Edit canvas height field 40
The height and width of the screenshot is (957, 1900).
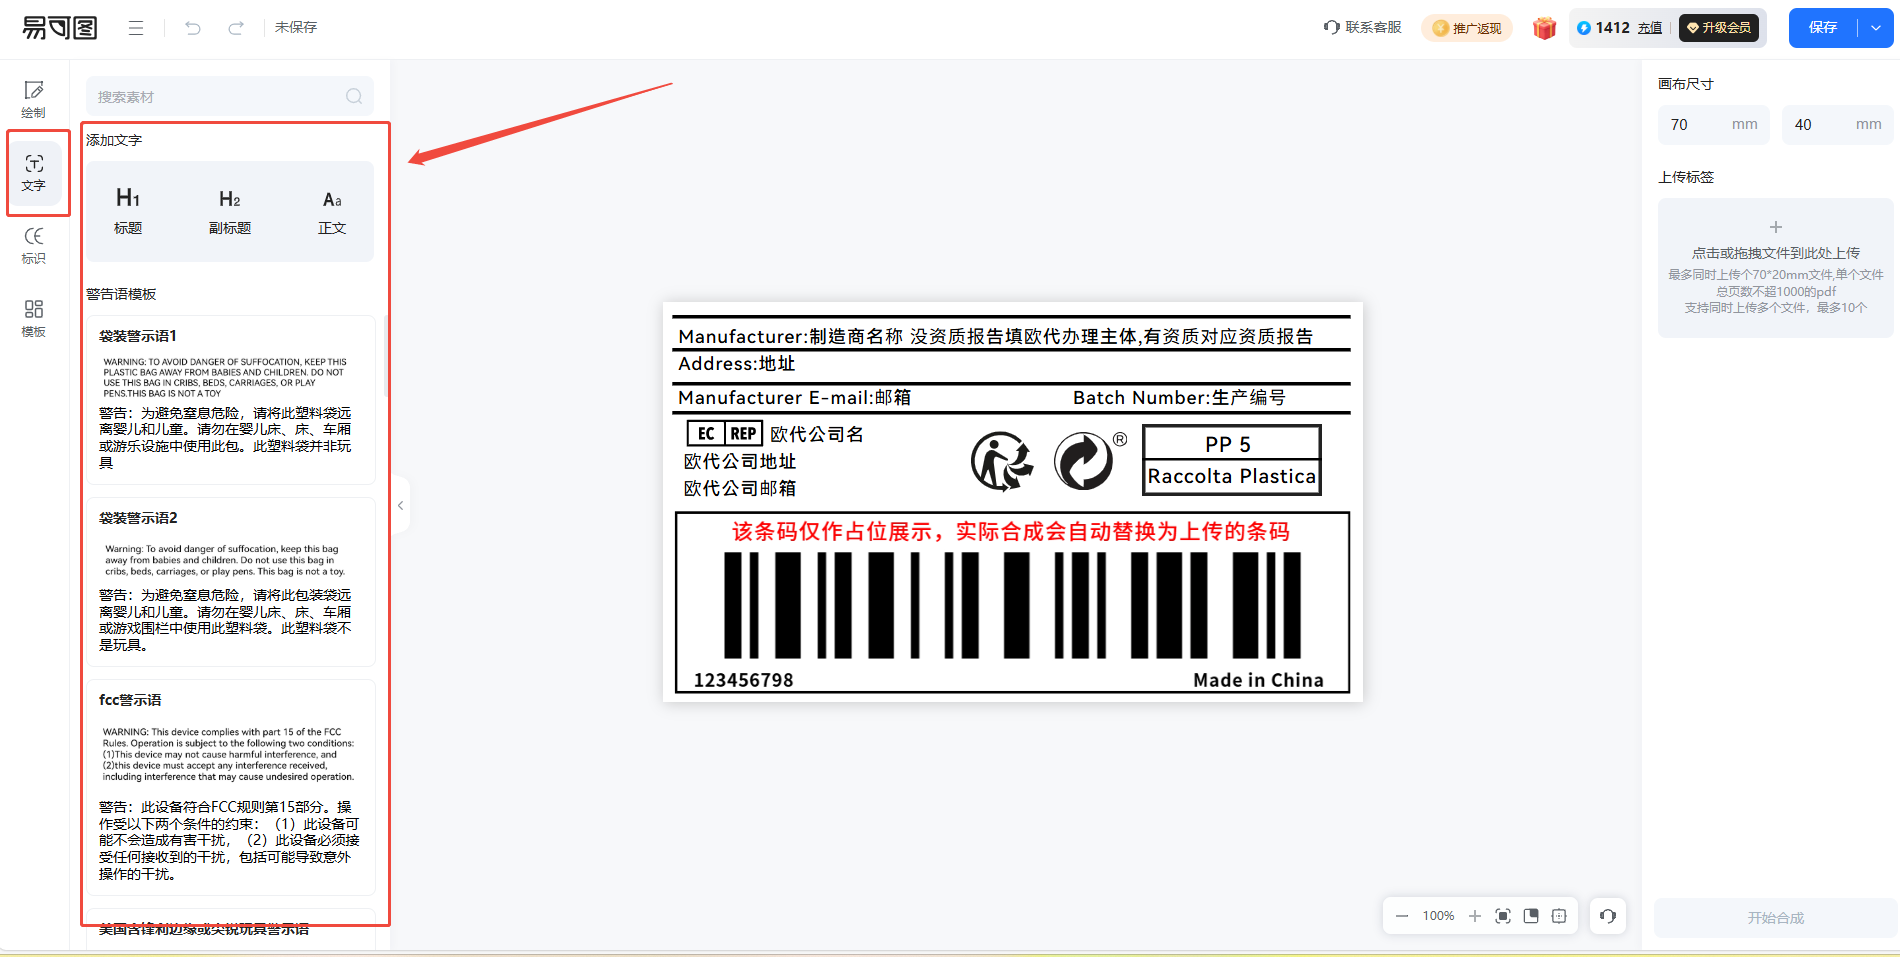tap(1838, 125)
